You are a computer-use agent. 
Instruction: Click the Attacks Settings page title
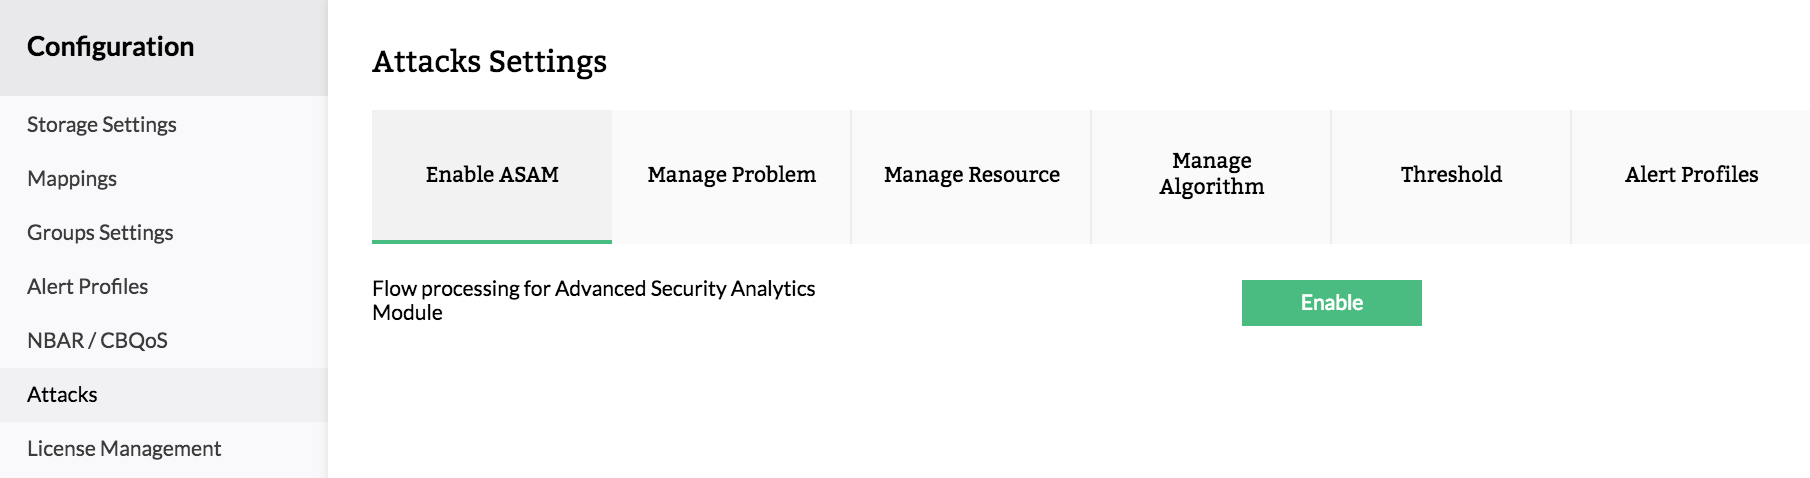coord(489,62)
